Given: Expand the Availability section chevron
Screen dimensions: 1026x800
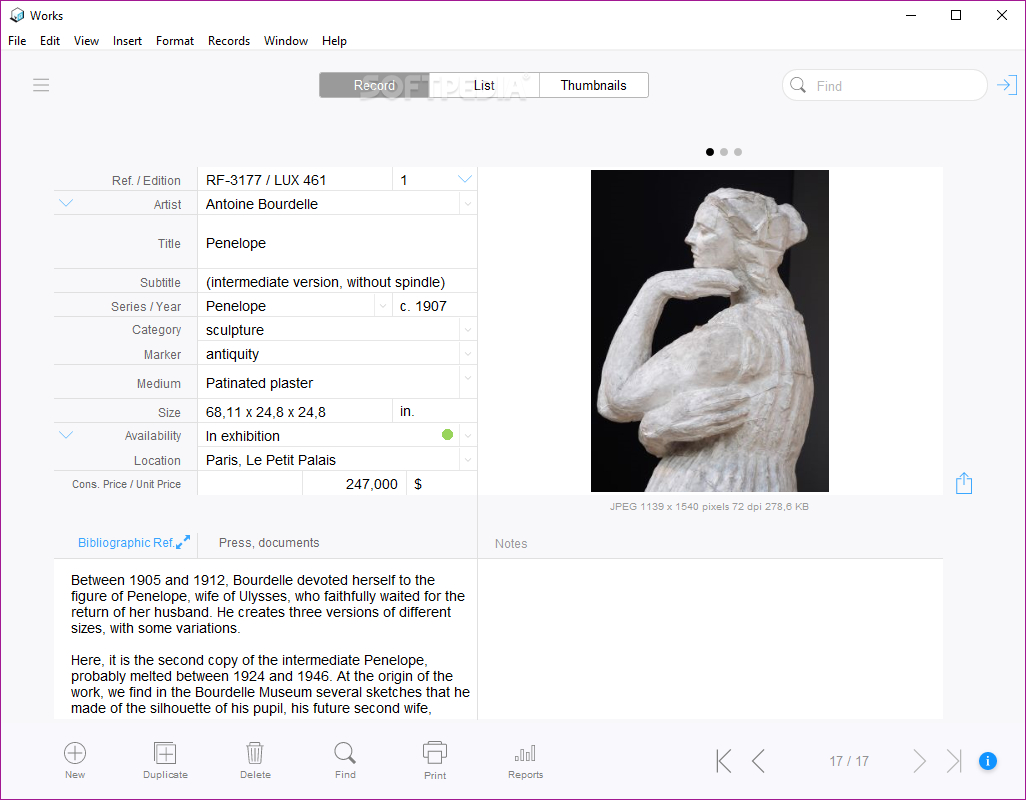Looking at the screenshot, I should (66, 435).
